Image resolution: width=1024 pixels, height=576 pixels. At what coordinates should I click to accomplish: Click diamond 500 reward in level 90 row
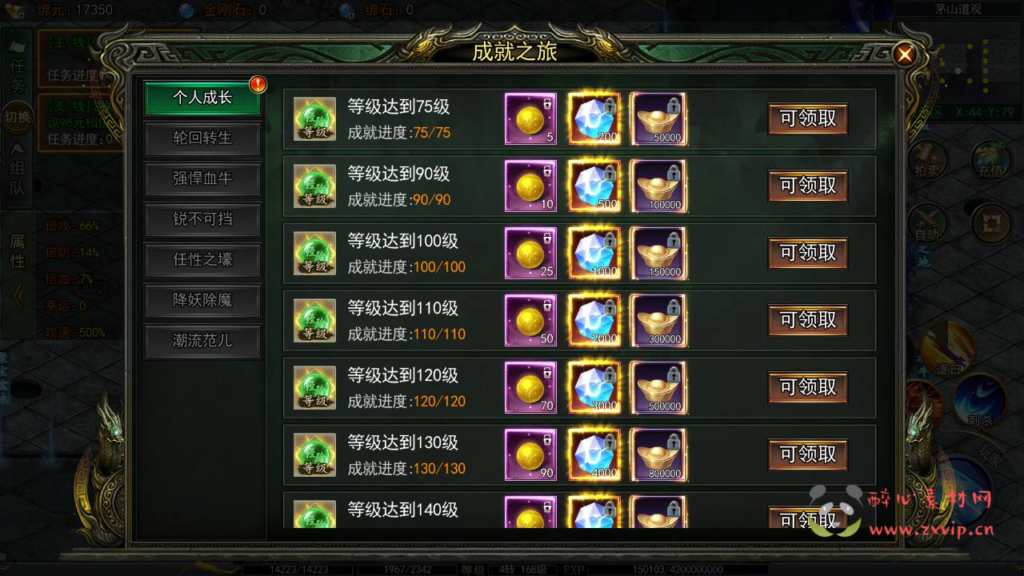[594, 186]
